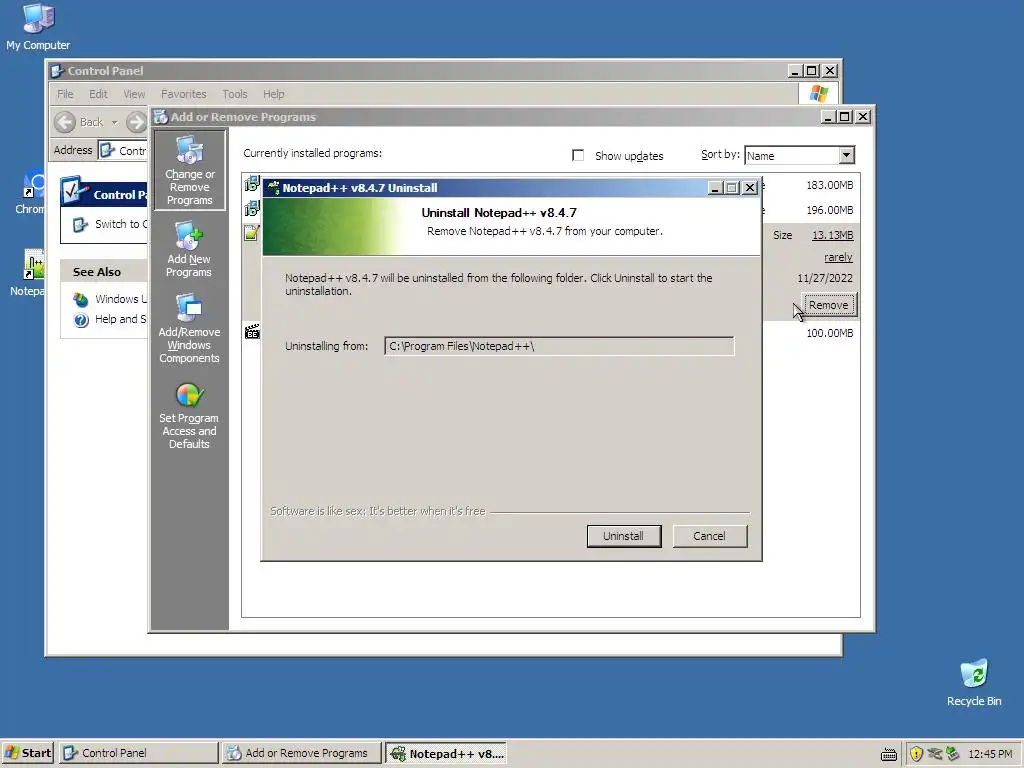Screen dimensions: 1024x768
Task: Click the program icon in 196.00MB row
Action: (252, 209)
